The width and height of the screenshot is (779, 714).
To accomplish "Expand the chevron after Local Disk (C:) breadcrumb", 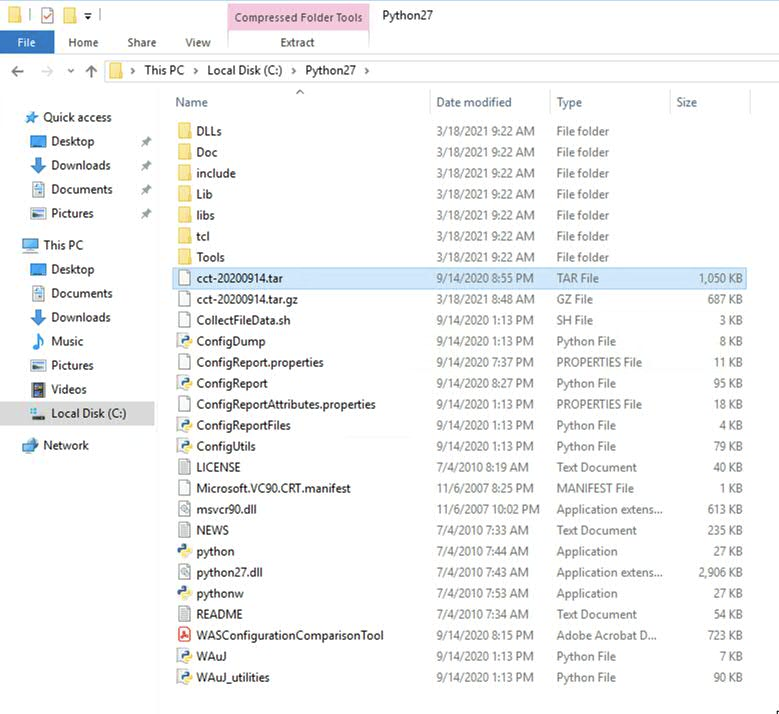I will 294,71.
